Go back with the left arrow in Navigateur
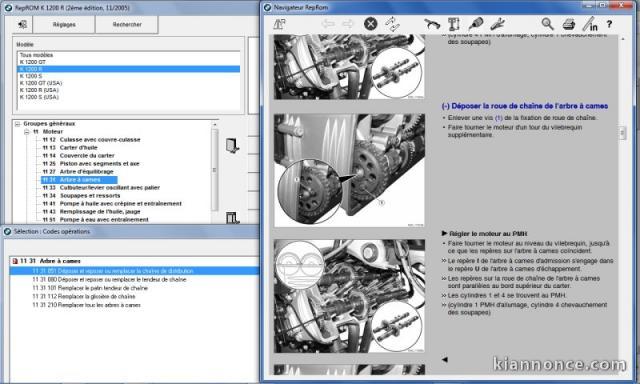 point(328,24)
